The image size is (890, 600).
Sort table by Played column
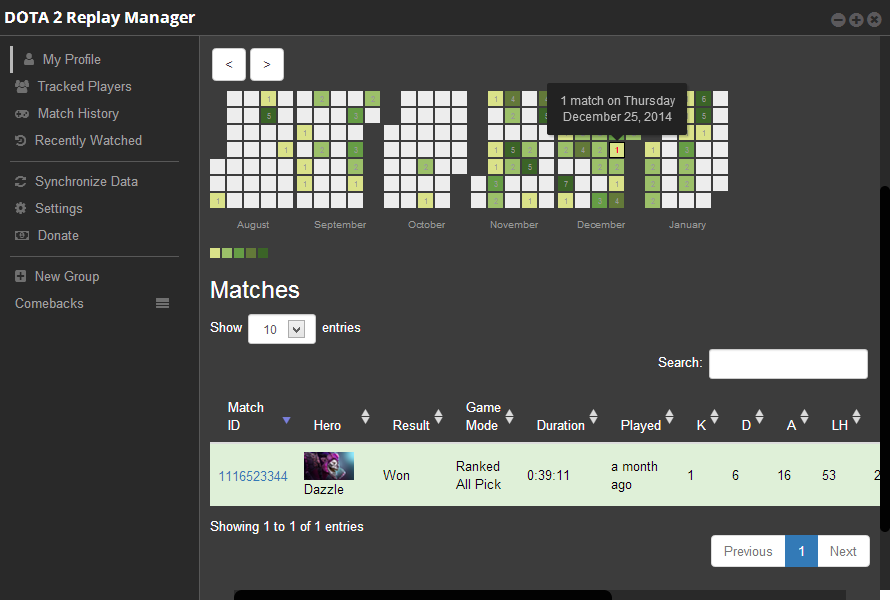pos(646,417)
